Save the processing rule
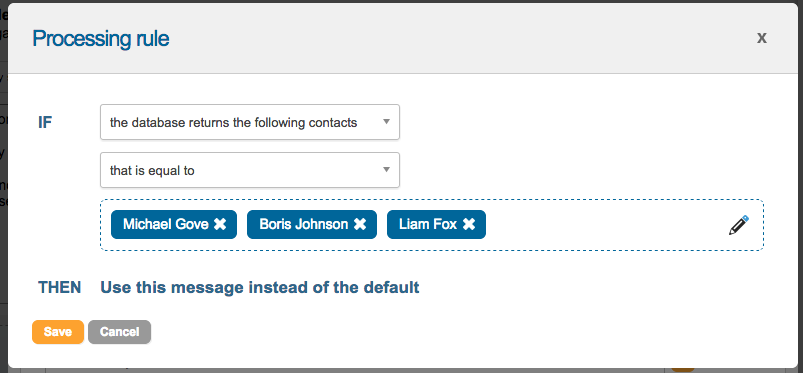803x373 pixels. 58,332
